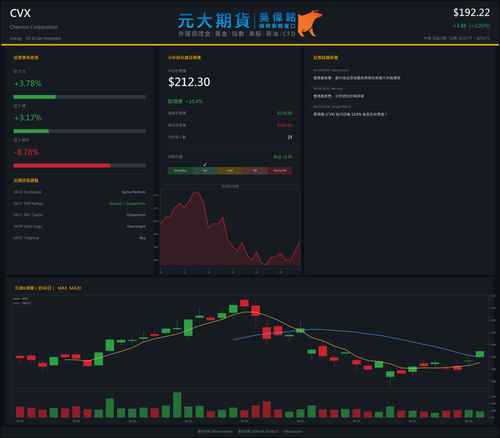Click the Yahoo Finance source in footer

[222, 431]
